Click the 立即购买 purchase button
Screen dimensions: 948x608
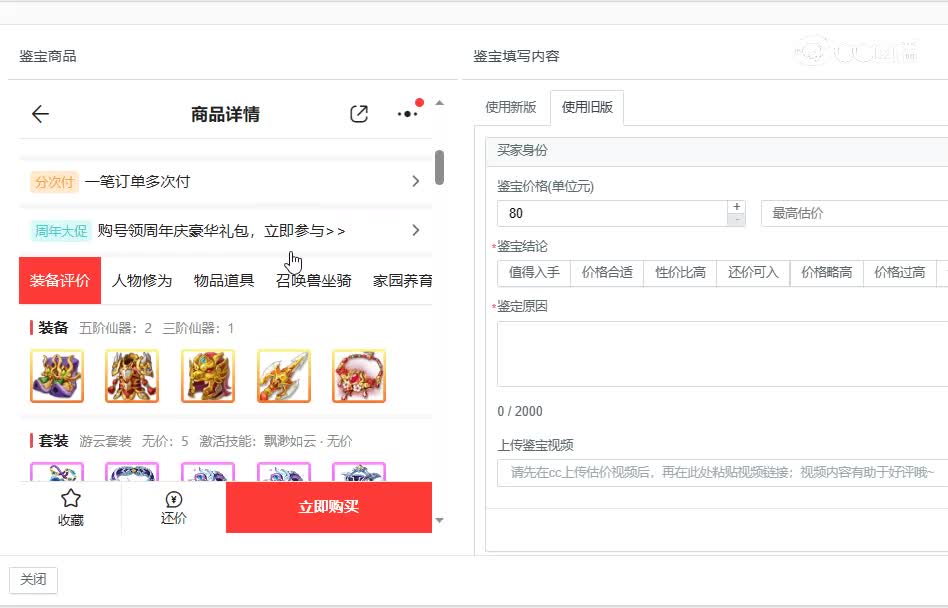point(329,507)
